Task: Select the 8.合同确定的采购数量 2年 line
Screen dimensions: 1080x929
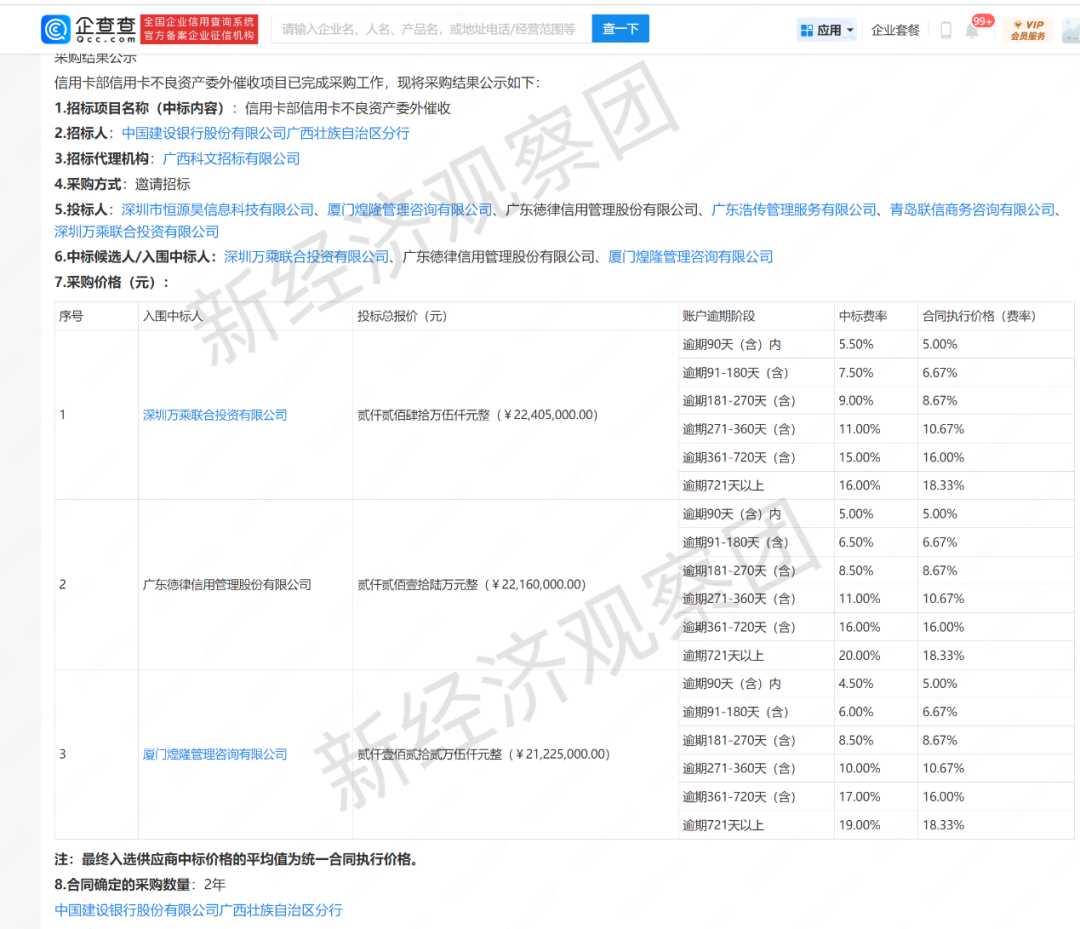Action: (140, 884)
